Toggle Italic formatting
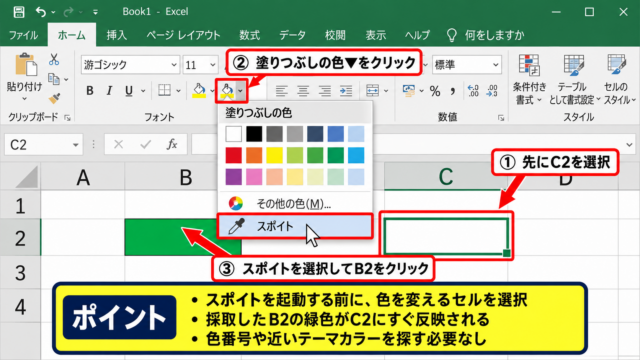 [109, 91]
